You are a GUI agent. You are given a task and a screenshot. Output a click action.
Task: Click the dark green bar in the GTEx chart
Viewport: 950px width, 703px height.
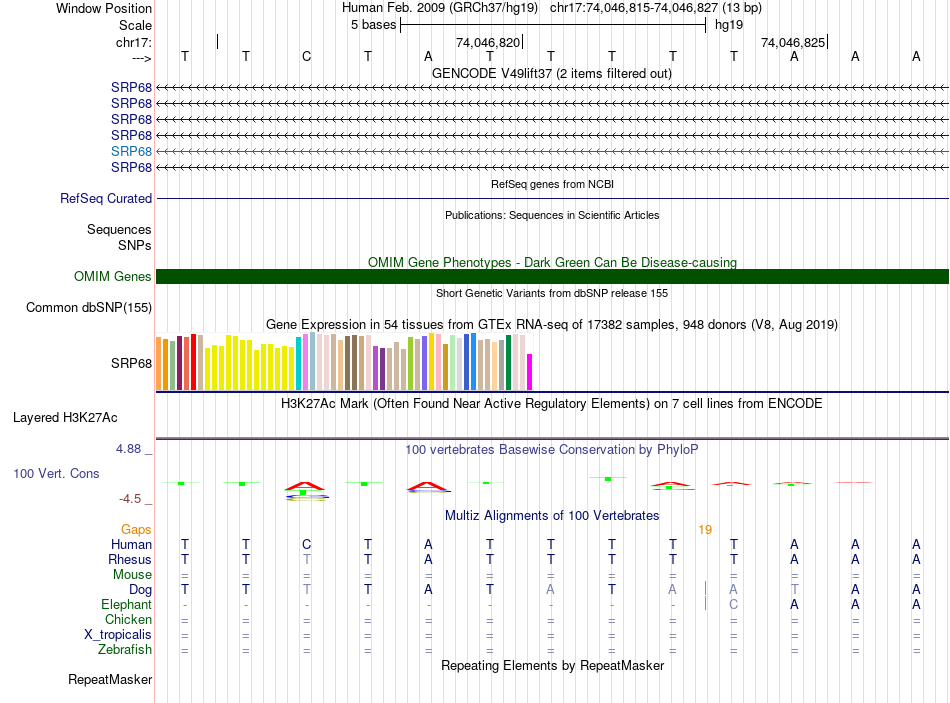click(508, 362)
